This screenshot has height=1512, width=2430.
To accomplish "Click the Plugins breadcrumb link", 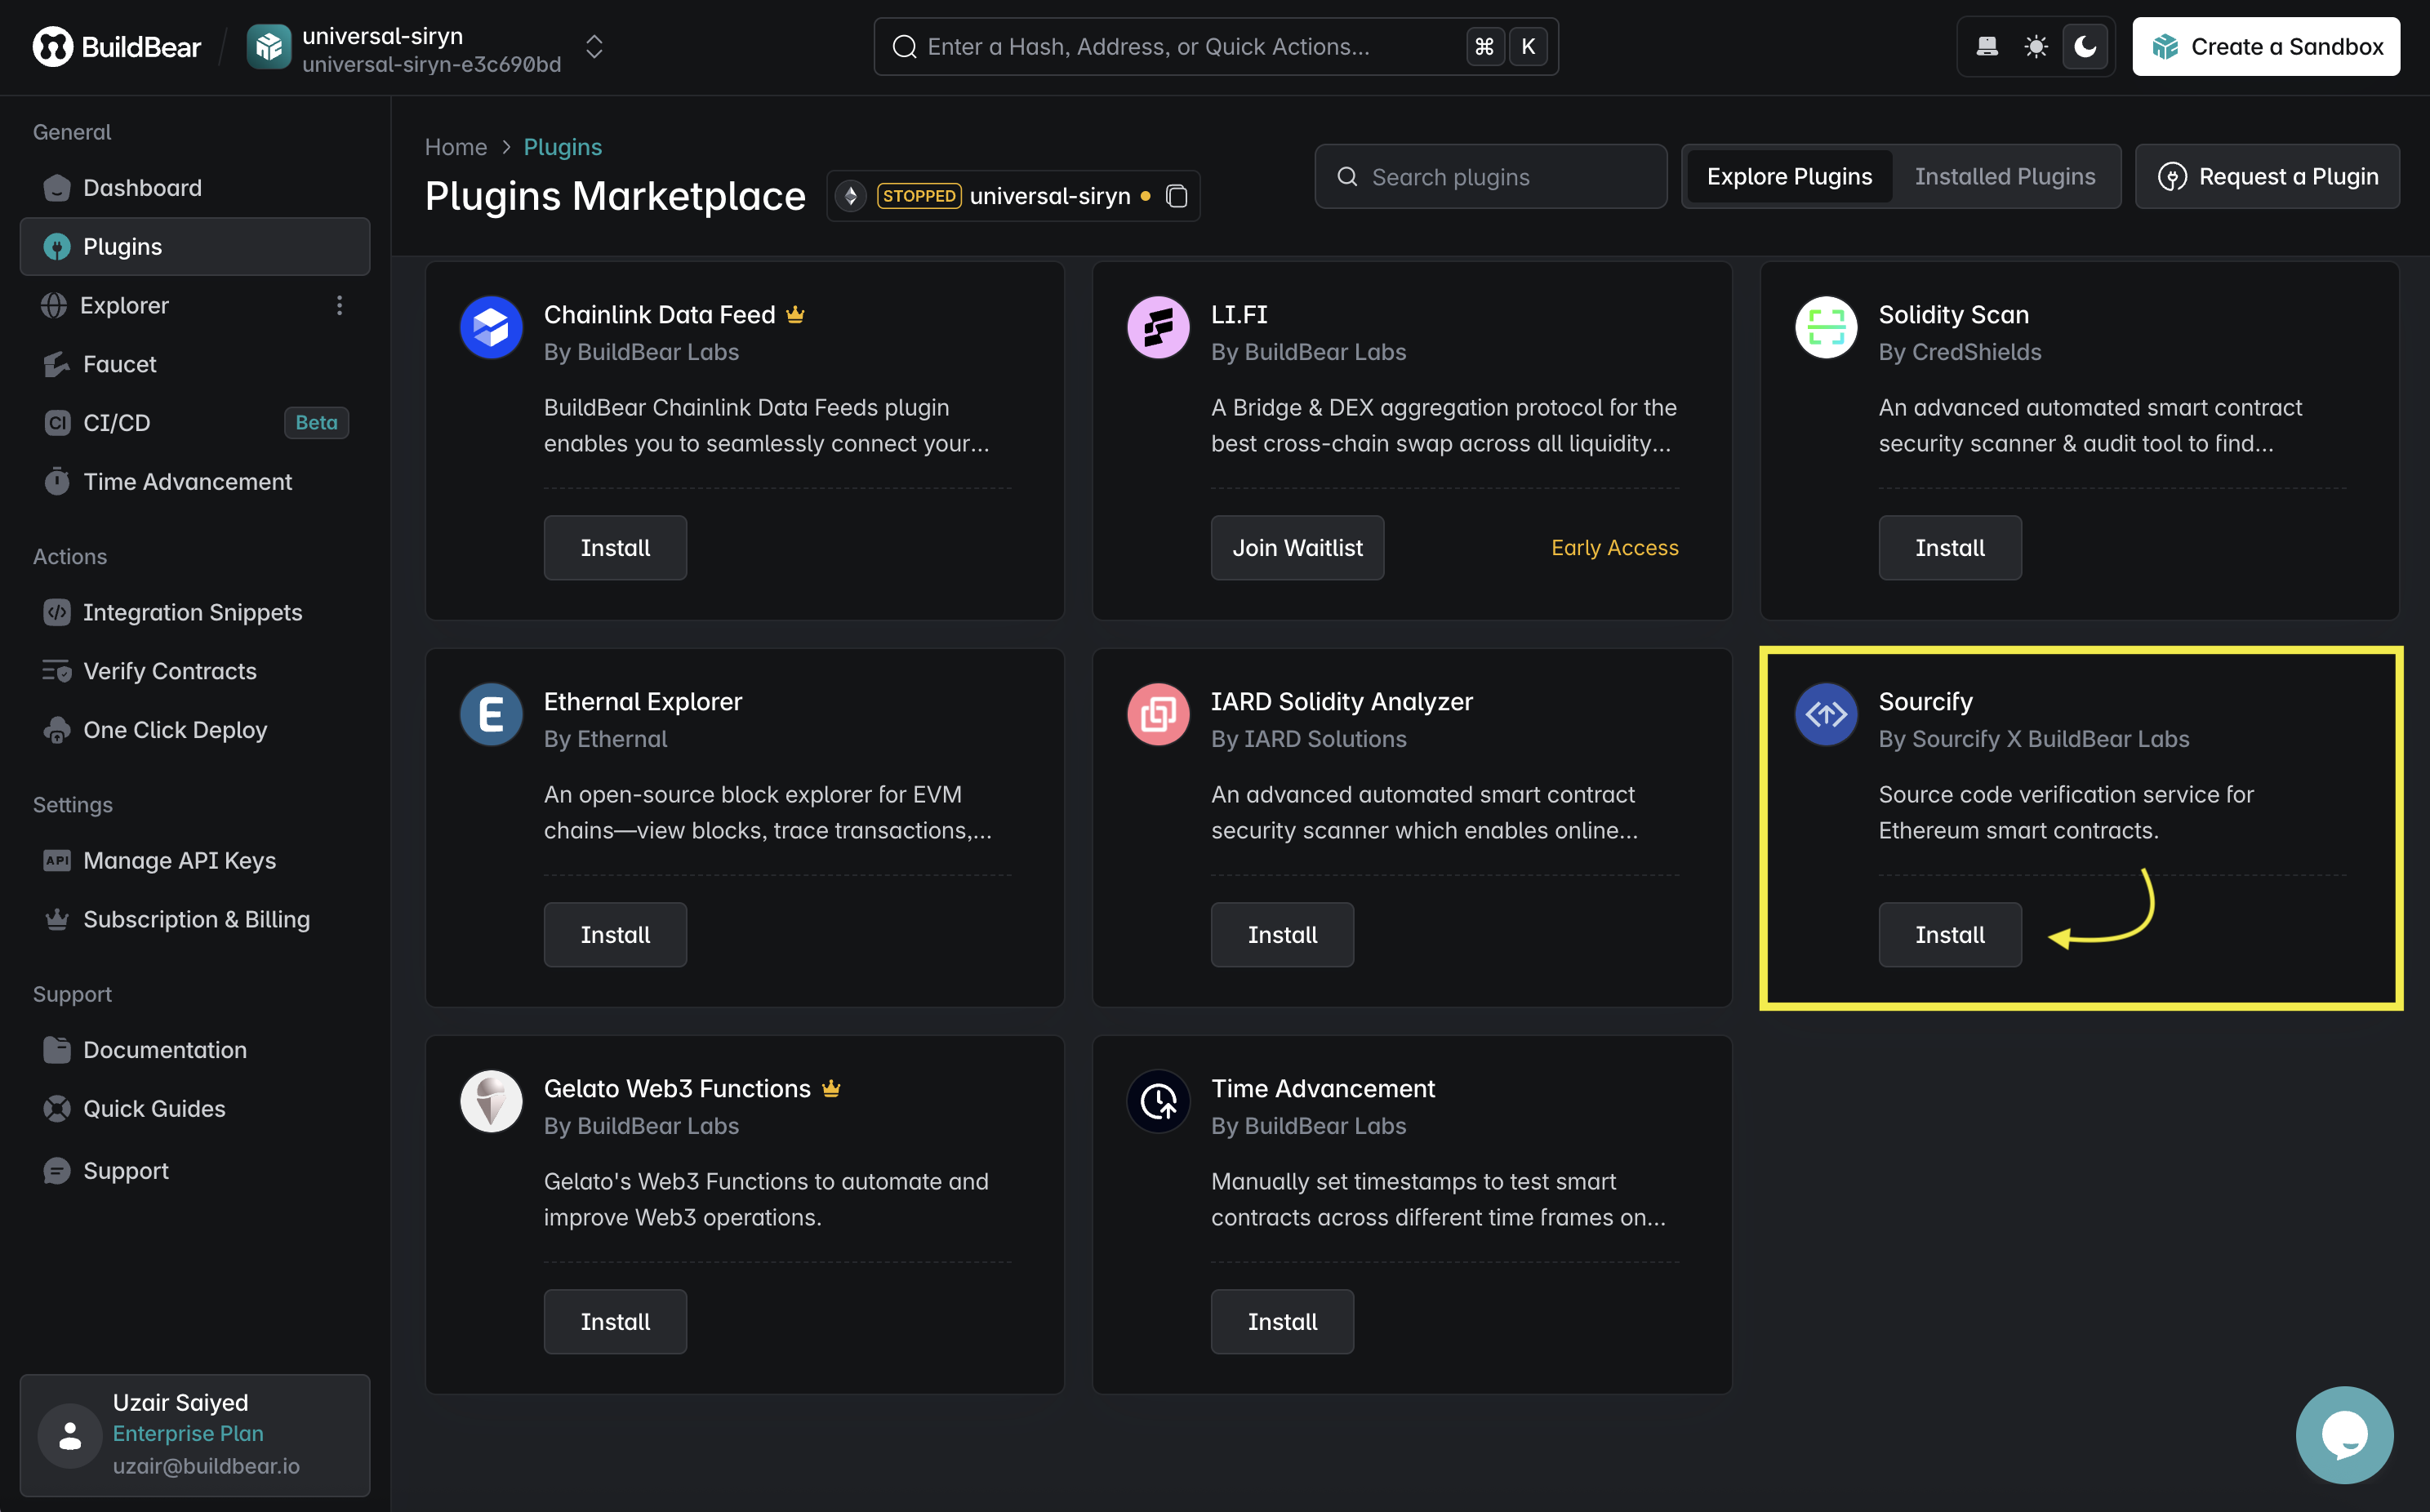I will [x=563, y=147].
